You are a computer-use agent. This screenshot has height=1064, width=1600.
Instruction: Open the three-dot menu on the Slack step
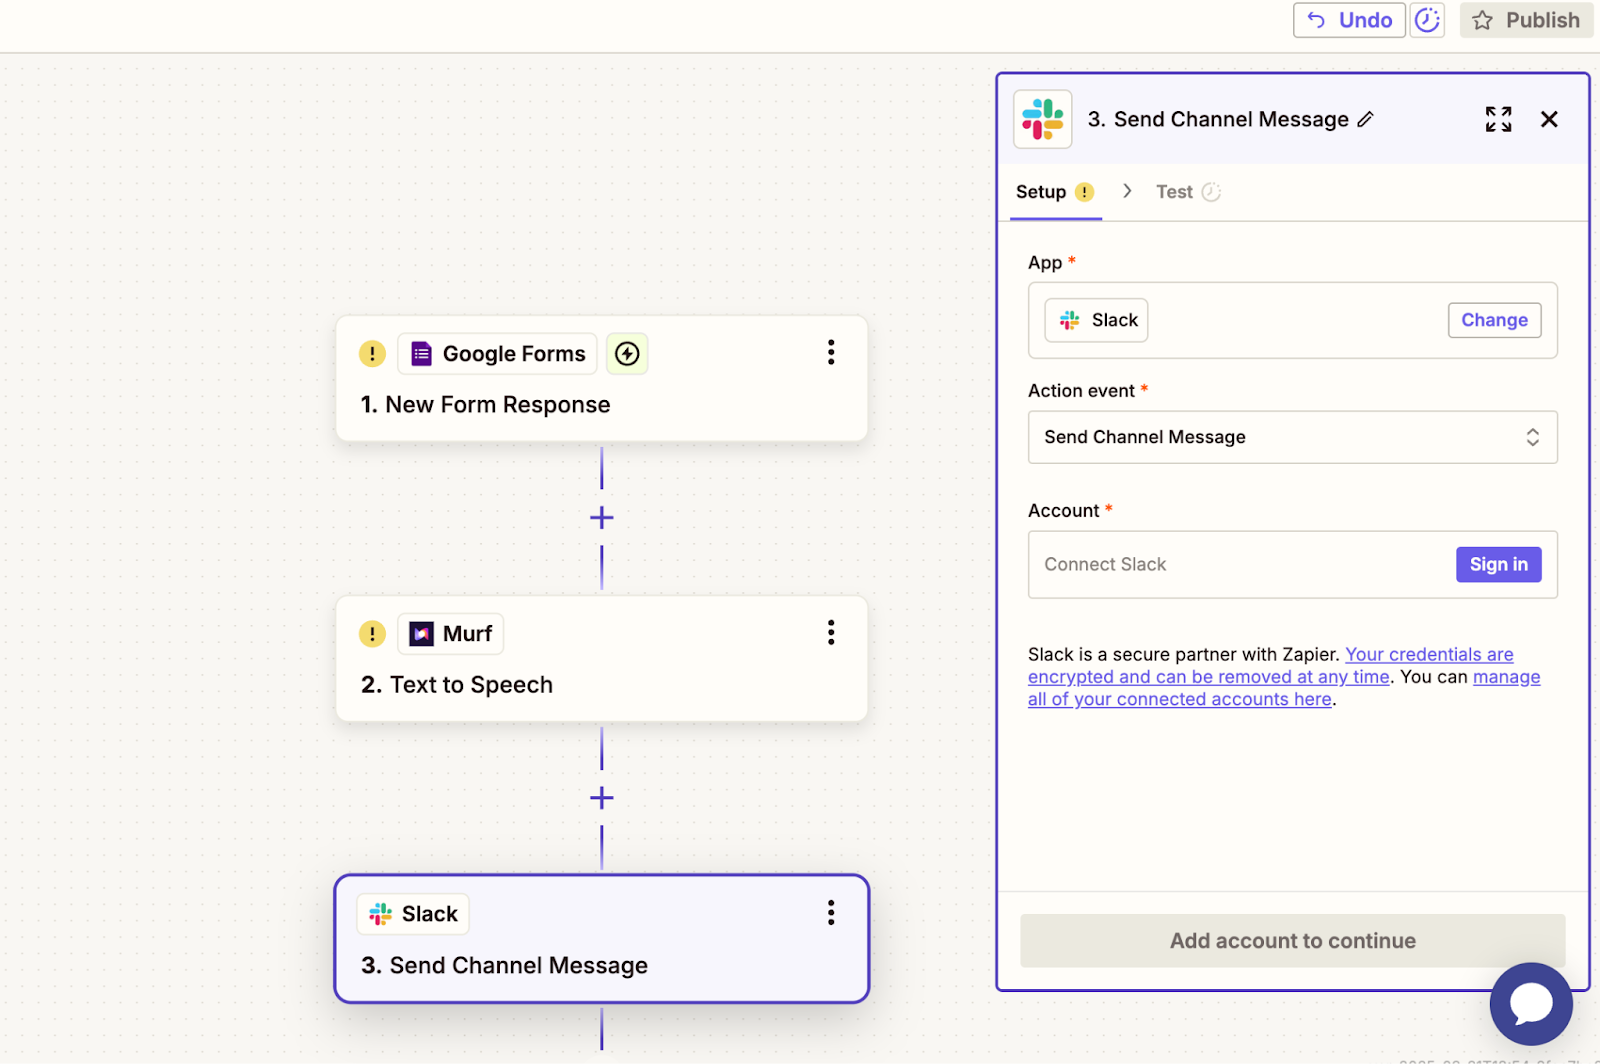tap(830, 912)
